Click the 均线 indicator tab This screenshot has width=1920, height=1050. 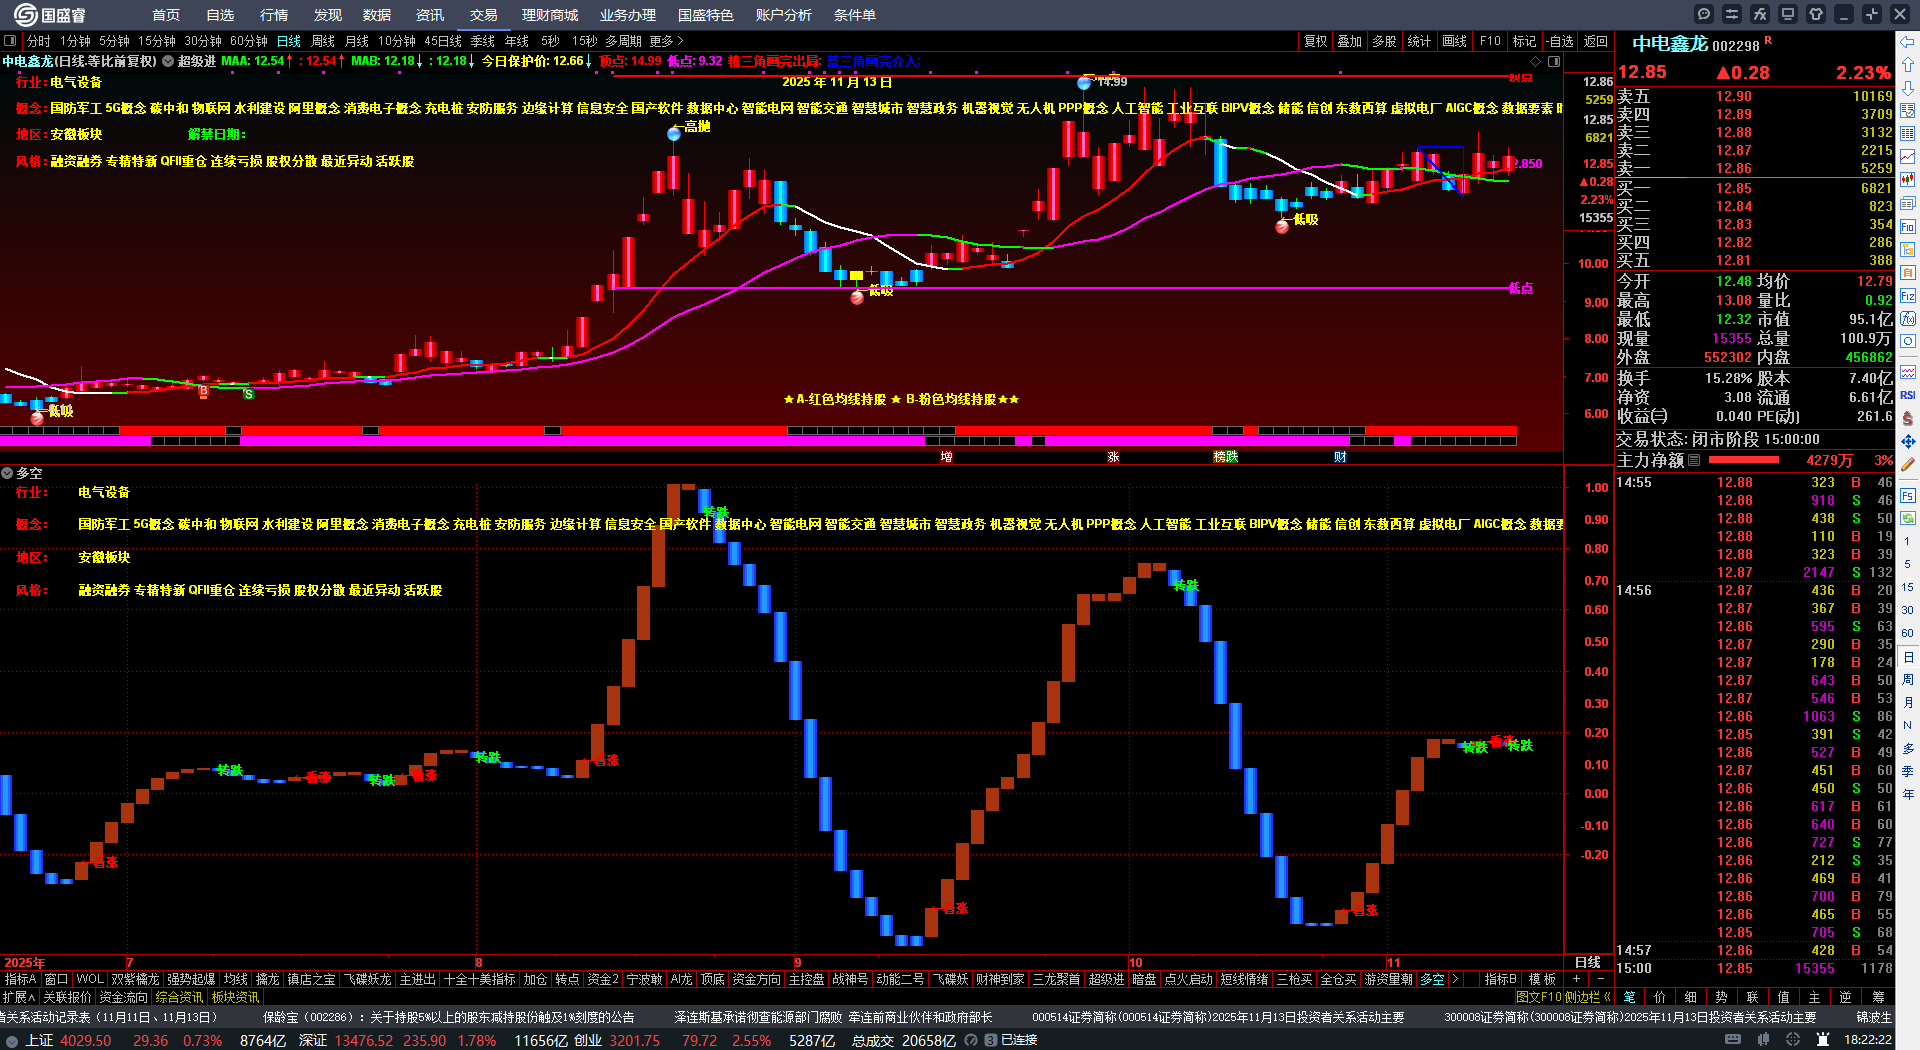point(236,979)
